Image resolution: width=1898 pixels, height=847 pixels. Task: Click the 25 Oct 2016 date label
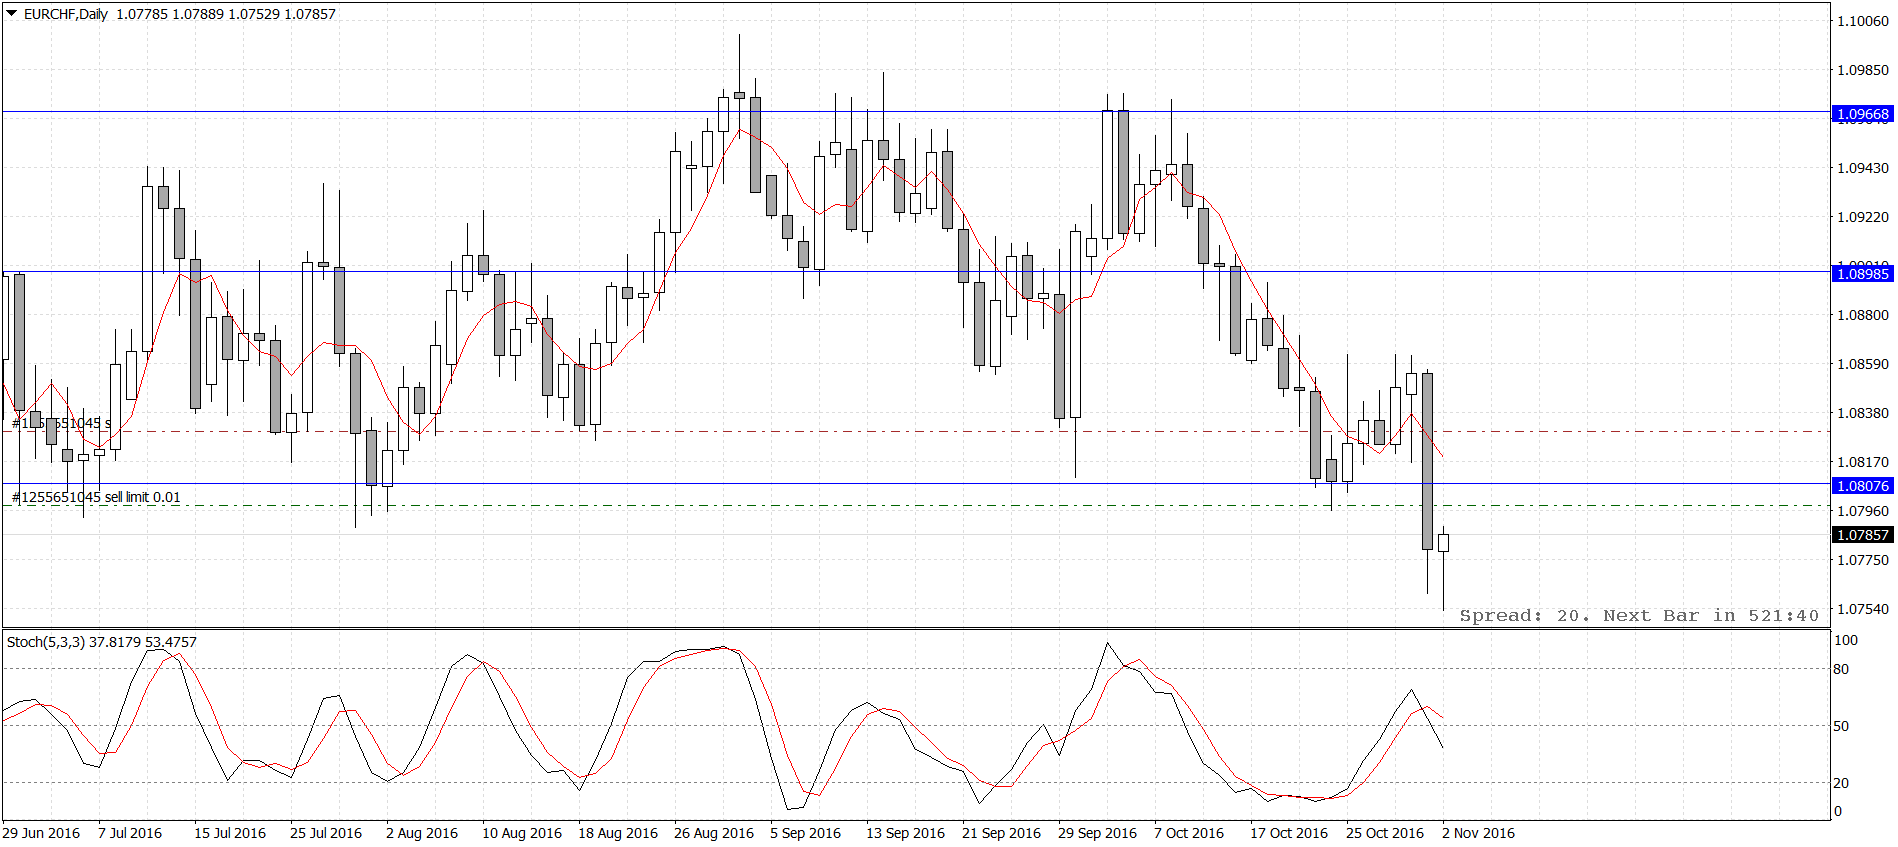(1385, 833)
